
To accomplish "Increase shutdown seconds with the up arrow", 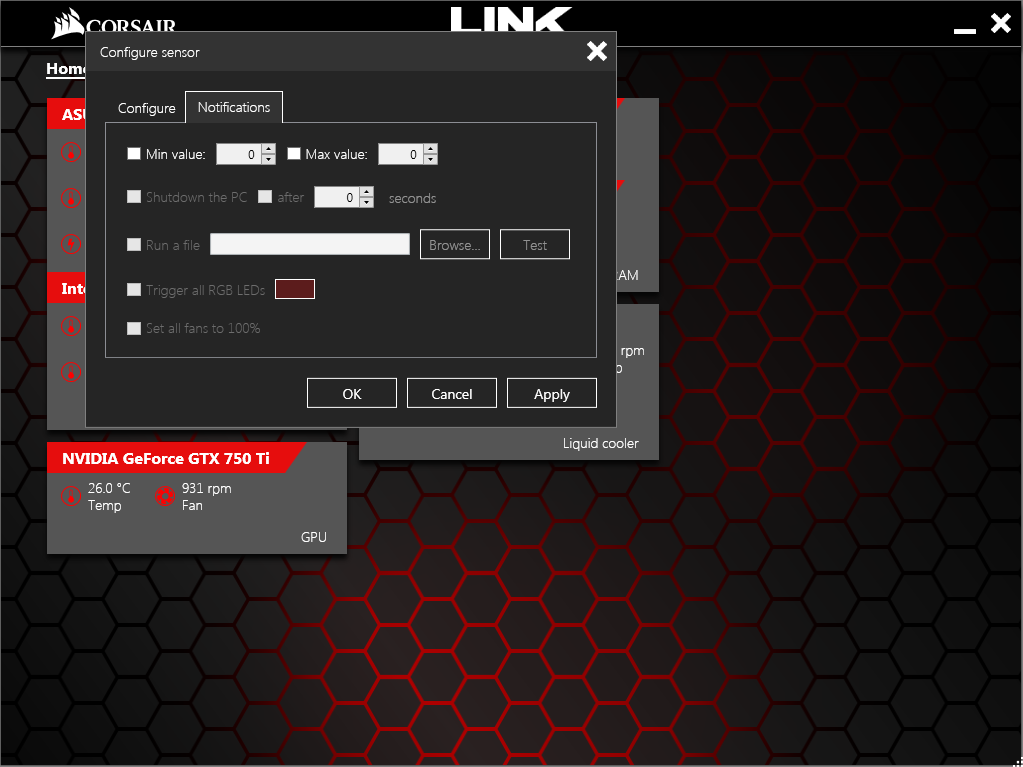I will point(367,192).
